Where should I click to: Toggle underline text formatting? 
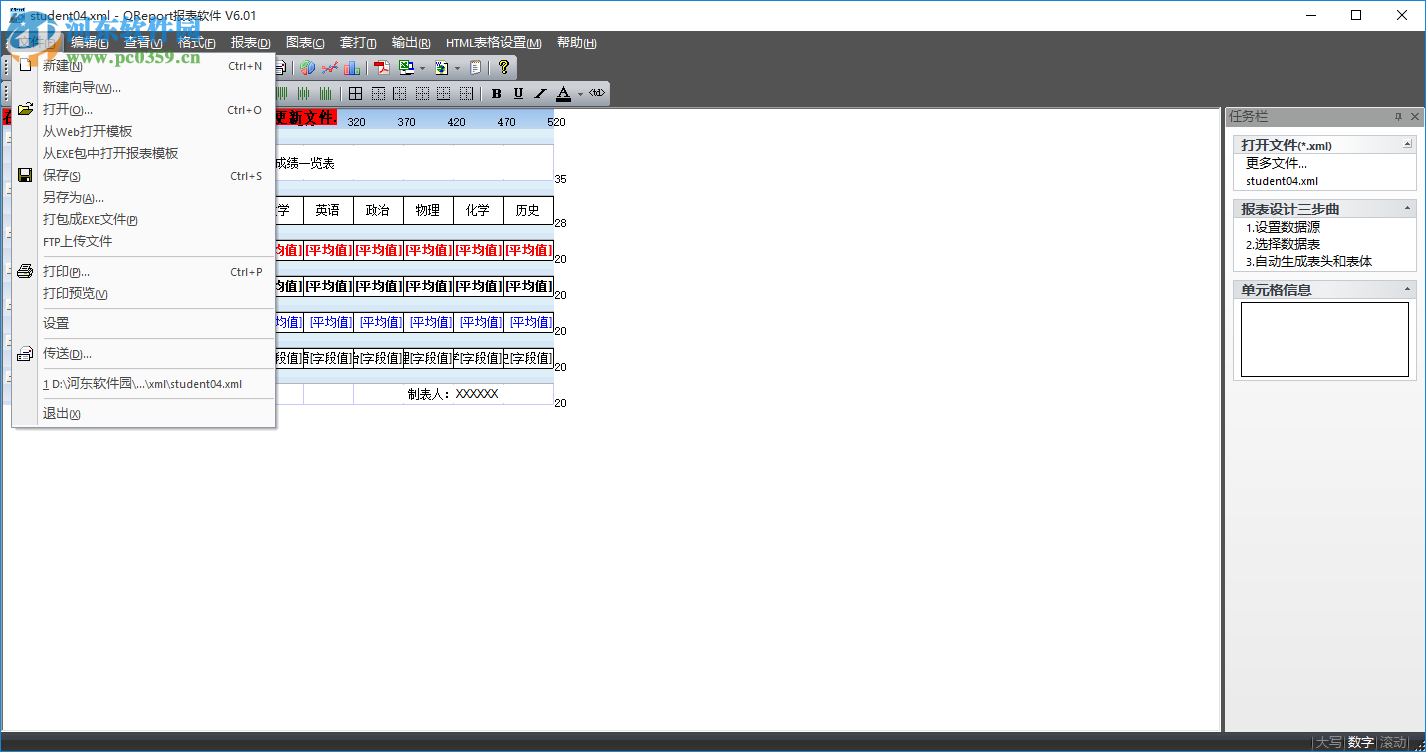click(518, 93)
